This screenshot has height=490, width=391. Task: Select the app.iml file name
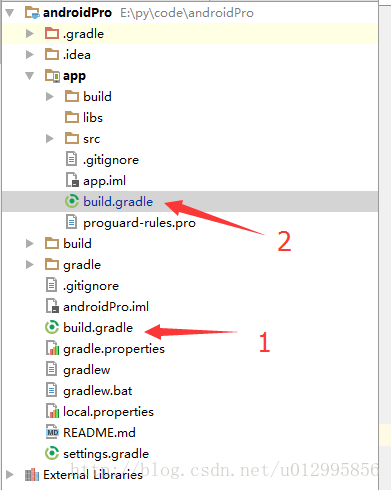[x=104, y=181]
